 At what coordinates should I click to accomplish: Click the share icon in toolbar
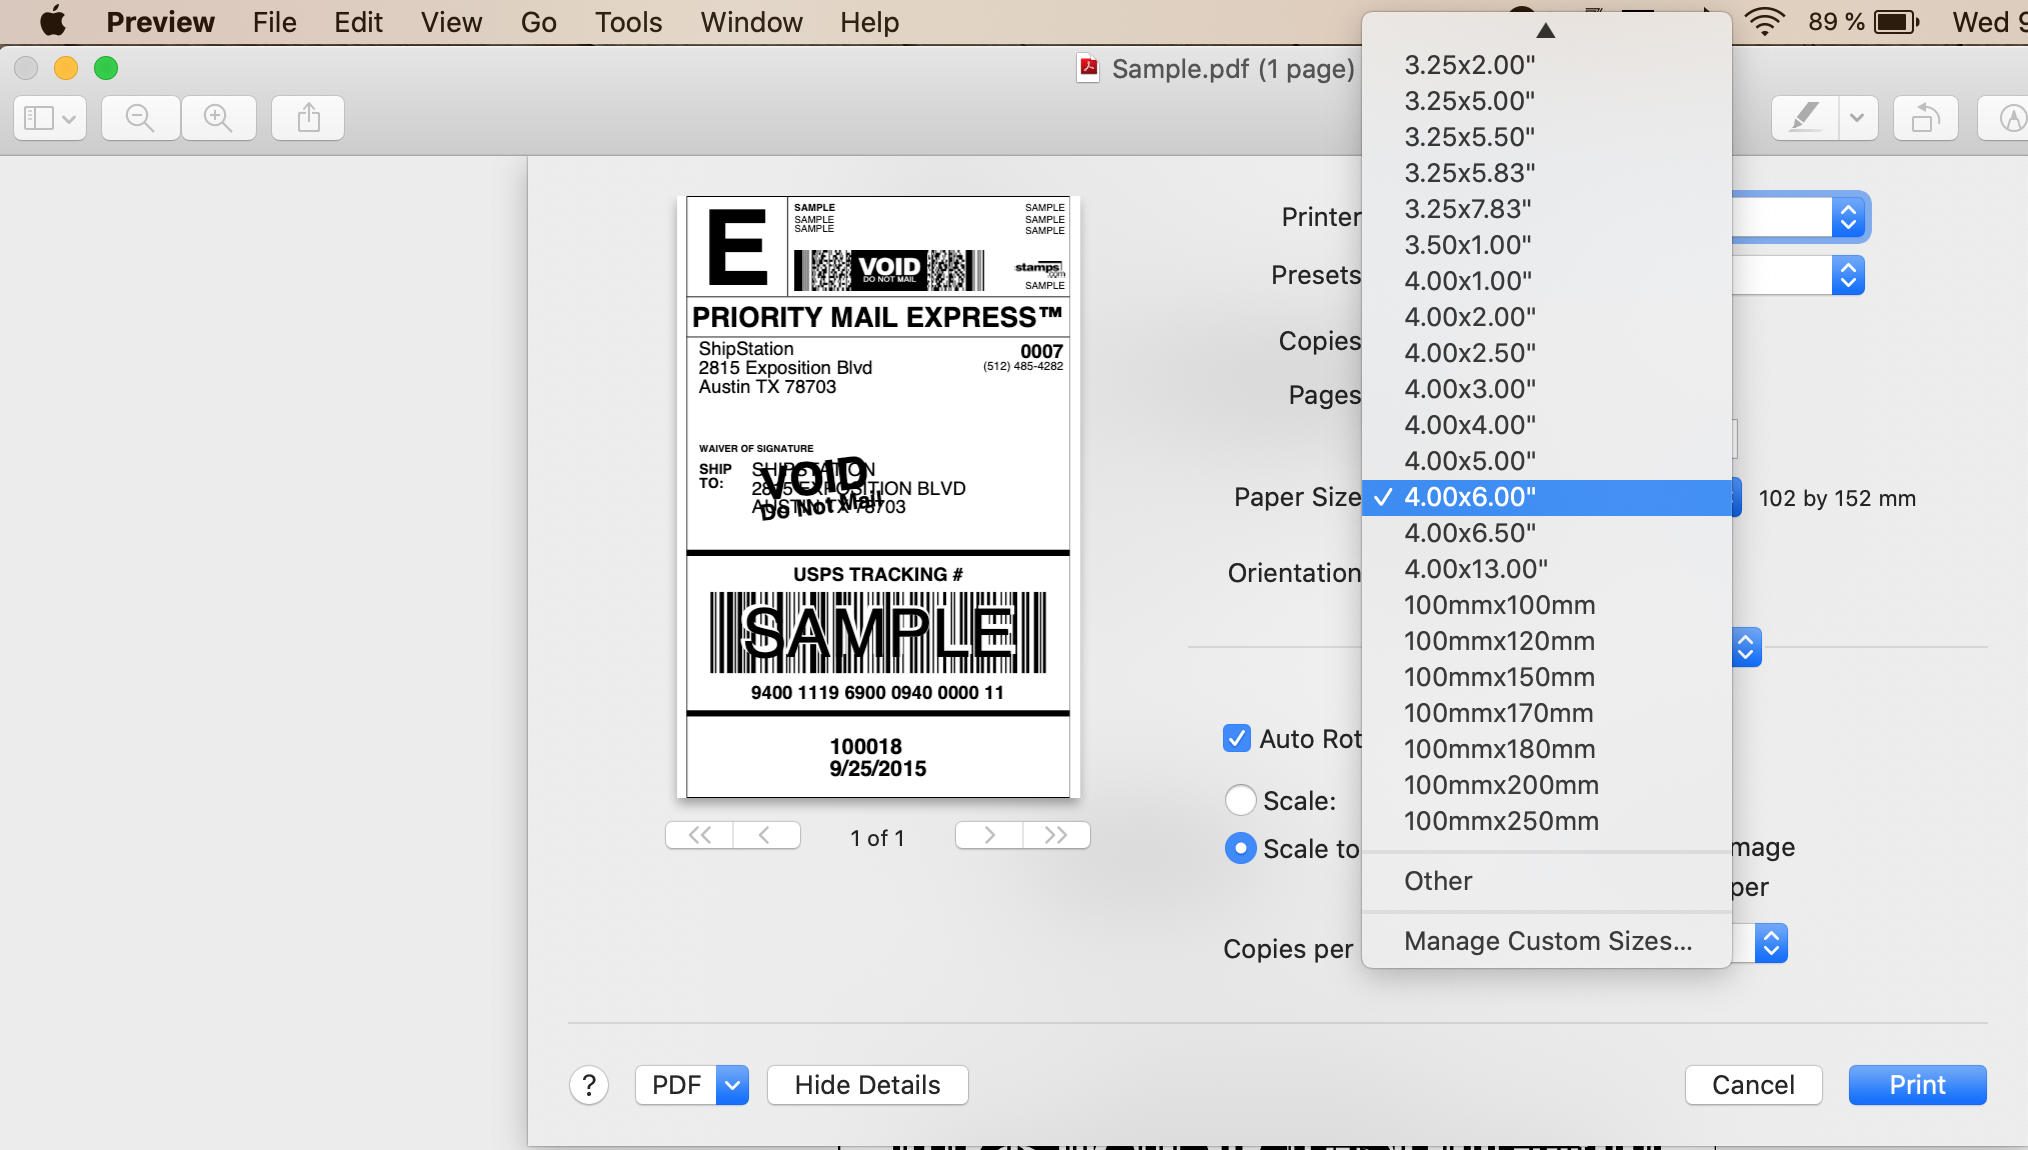coord(308,118)
